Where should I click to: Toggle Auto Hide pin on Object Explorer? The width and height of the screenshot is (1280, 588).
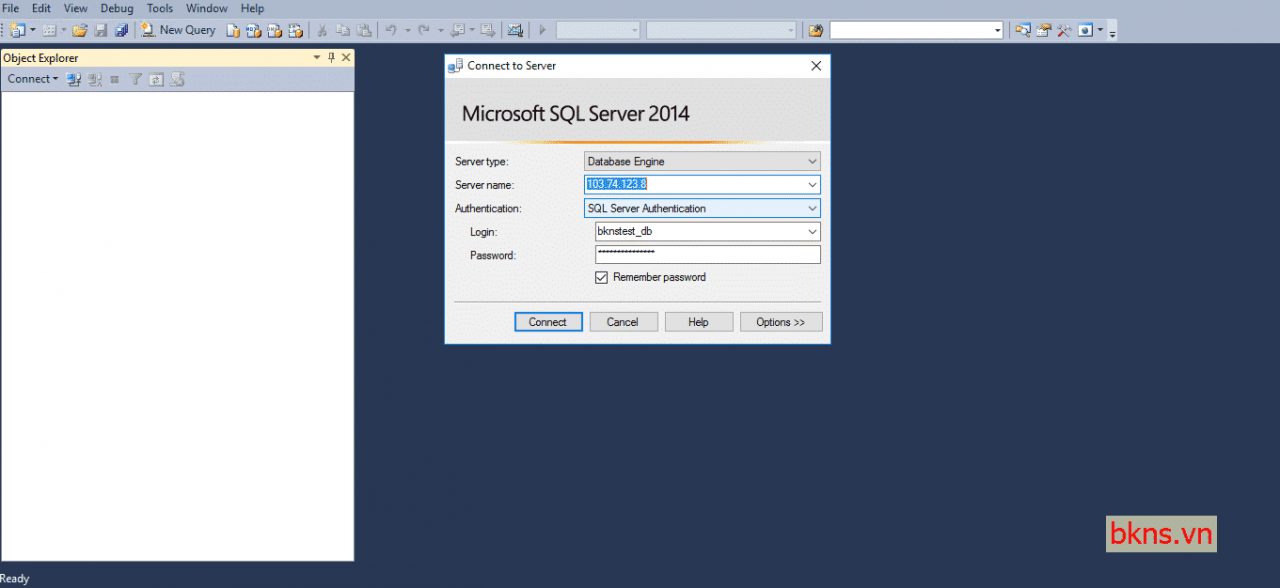[332, 58]
